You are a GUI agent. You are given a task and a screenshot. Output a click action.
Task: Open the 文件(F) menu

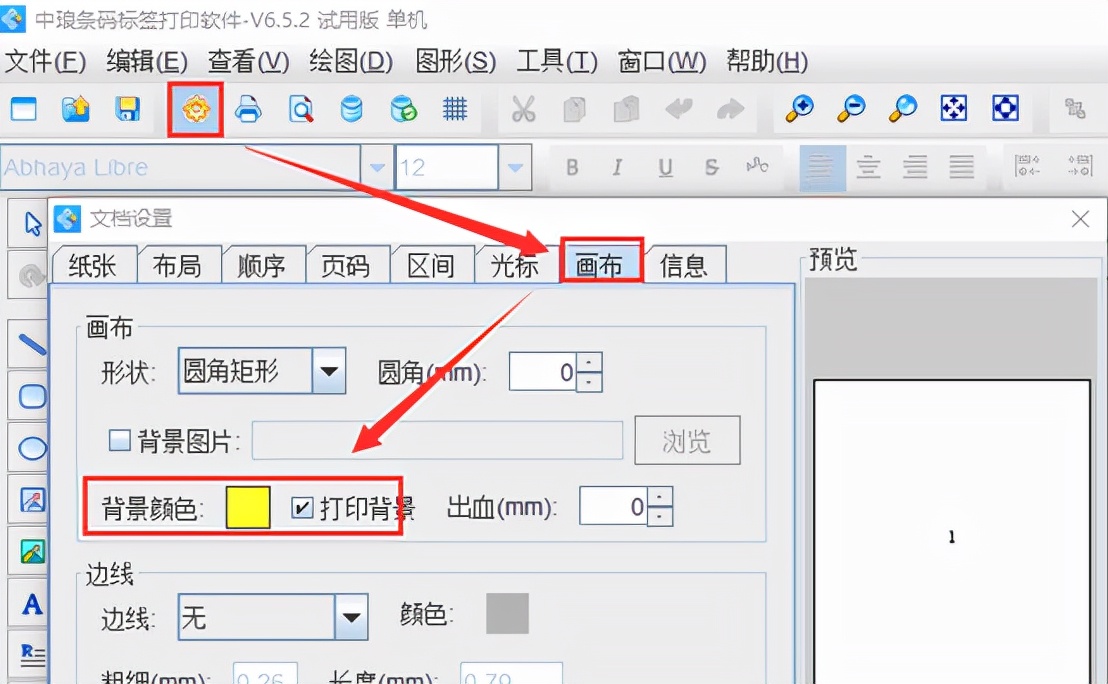click(x=46, y=61)
